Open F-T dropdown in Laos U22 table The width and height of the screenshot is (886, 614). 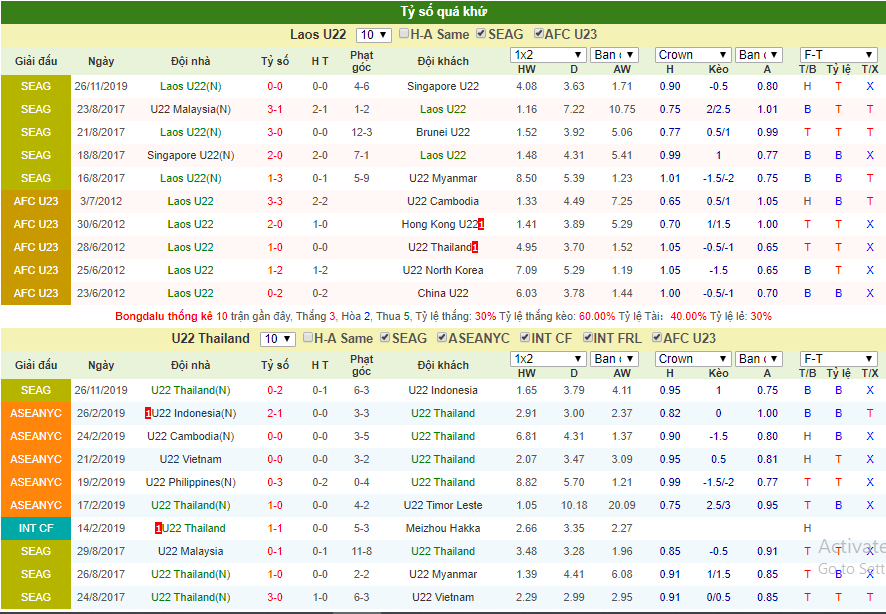tap(839, 55)
